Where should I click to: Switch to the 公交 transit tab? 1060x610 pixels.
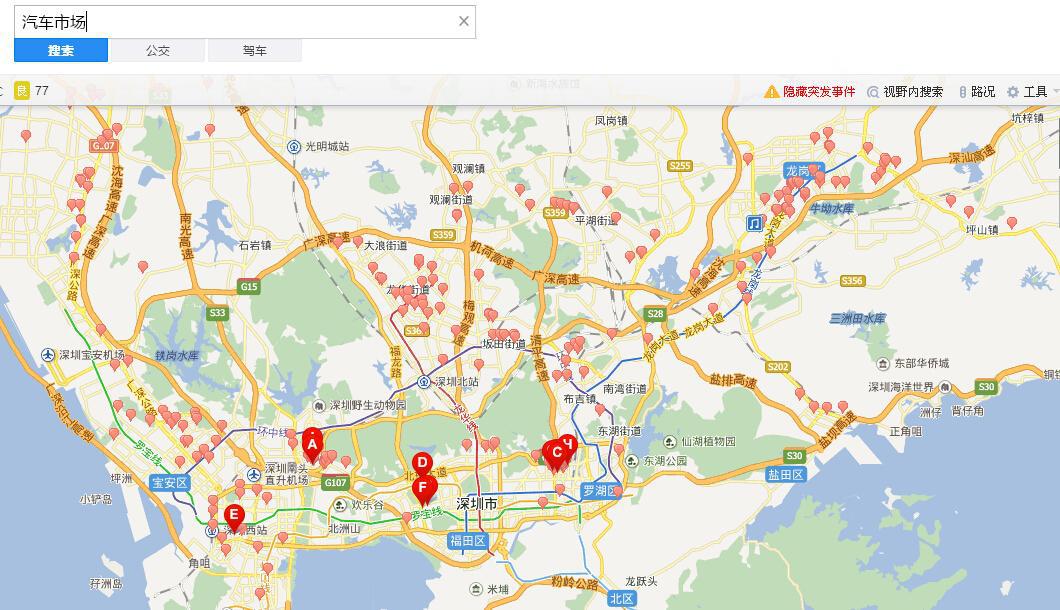point(157,50)
